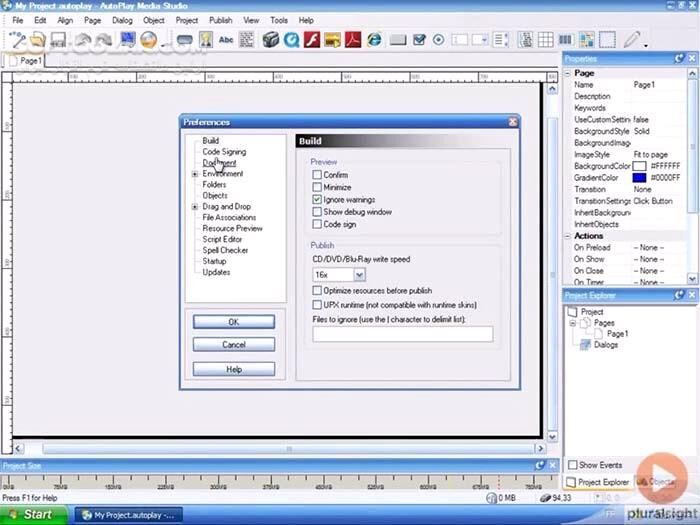Expand the Drag and Drop node
Viewport: 700px width, 525px height.
(x=195, y=207)
